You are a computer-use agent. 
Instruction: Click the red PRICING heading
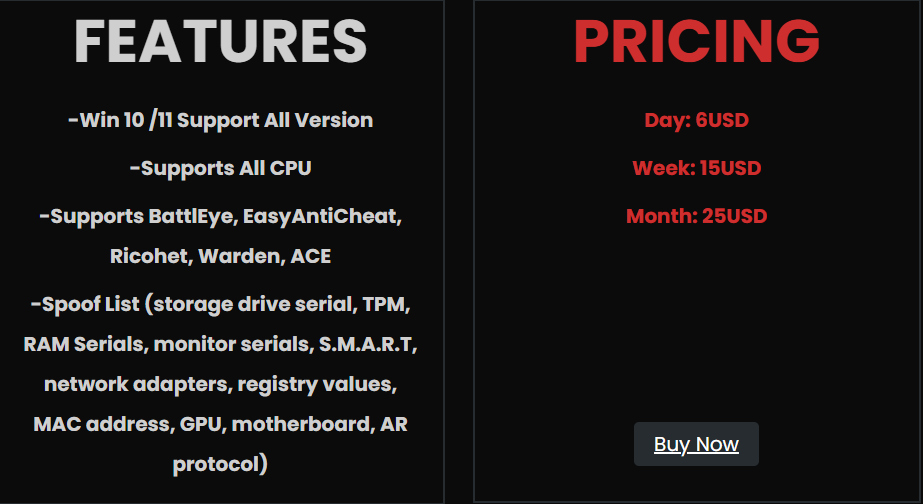pos(696,42)
